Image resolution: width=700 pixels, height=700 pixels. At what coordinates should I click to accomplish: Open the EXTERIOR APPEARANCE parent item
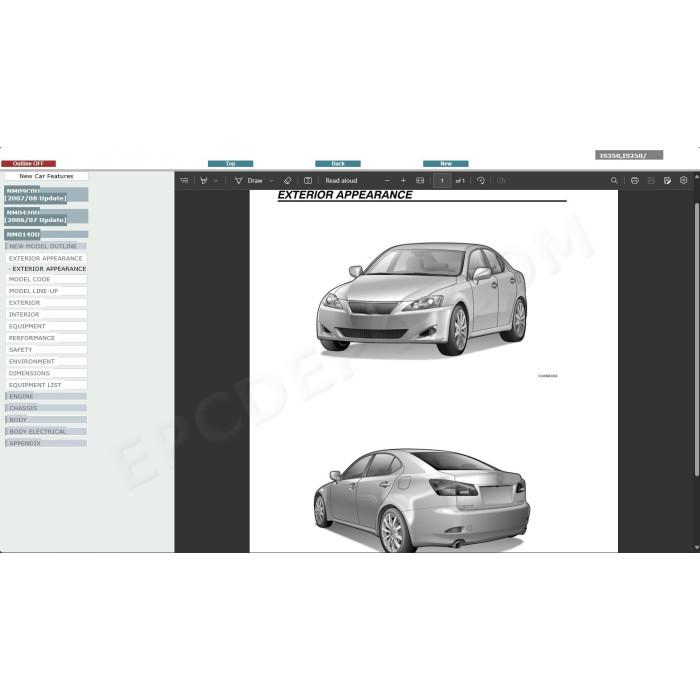46,258
